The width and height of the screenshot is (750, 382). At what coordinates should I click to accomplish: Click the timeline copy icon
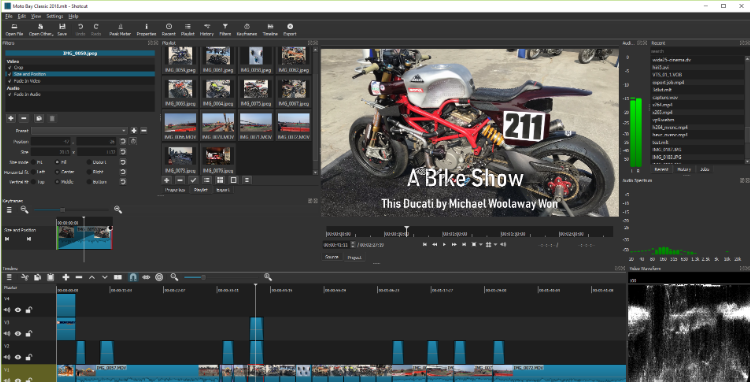coord(37,277)
